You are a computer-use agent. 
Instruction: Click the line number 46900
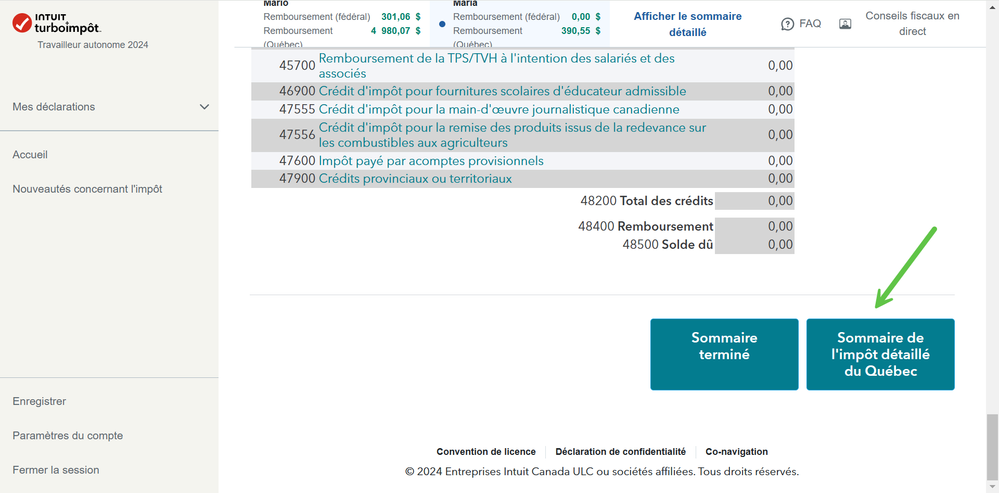(297, 91)
